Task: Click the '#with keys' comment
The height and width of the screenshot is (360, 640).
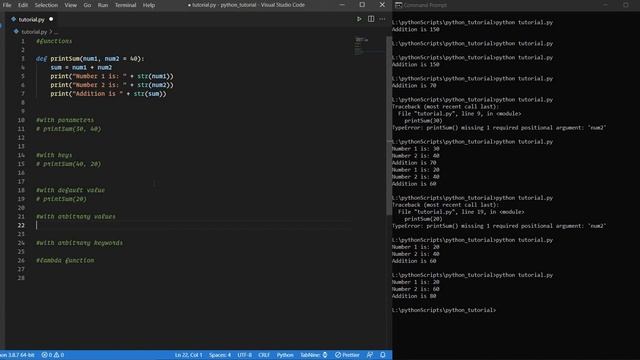Action: [x=54, y=155]
